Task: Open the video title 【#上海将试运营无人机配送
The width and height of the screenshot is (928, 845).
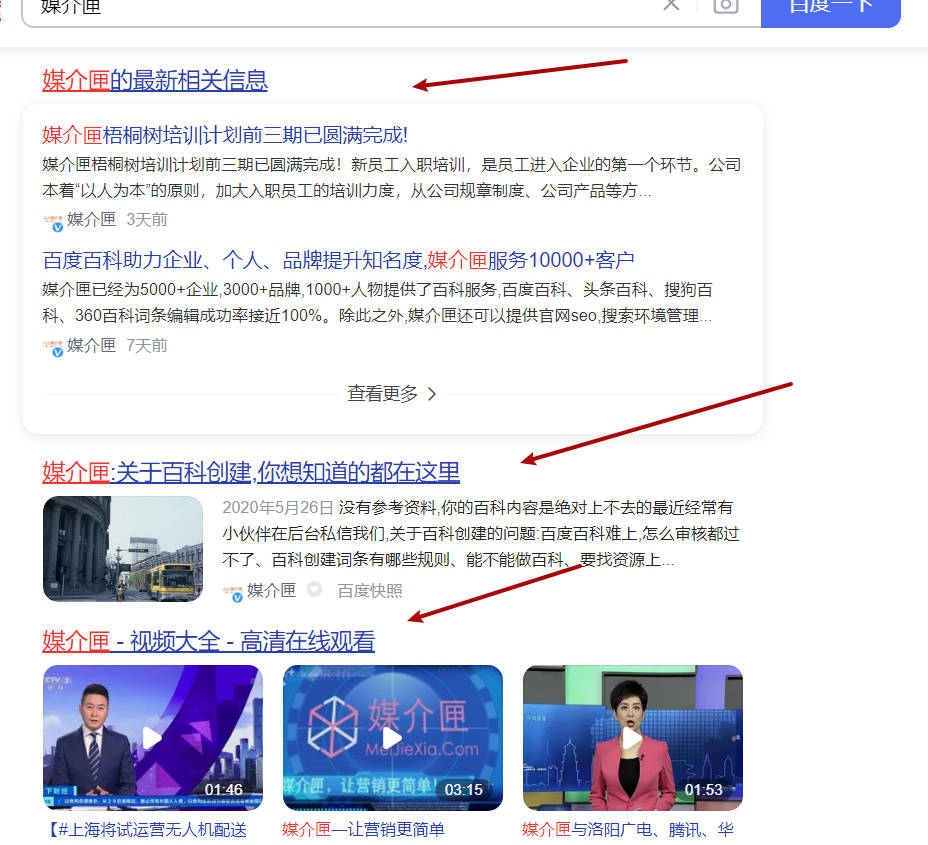Action: point(146,830)
